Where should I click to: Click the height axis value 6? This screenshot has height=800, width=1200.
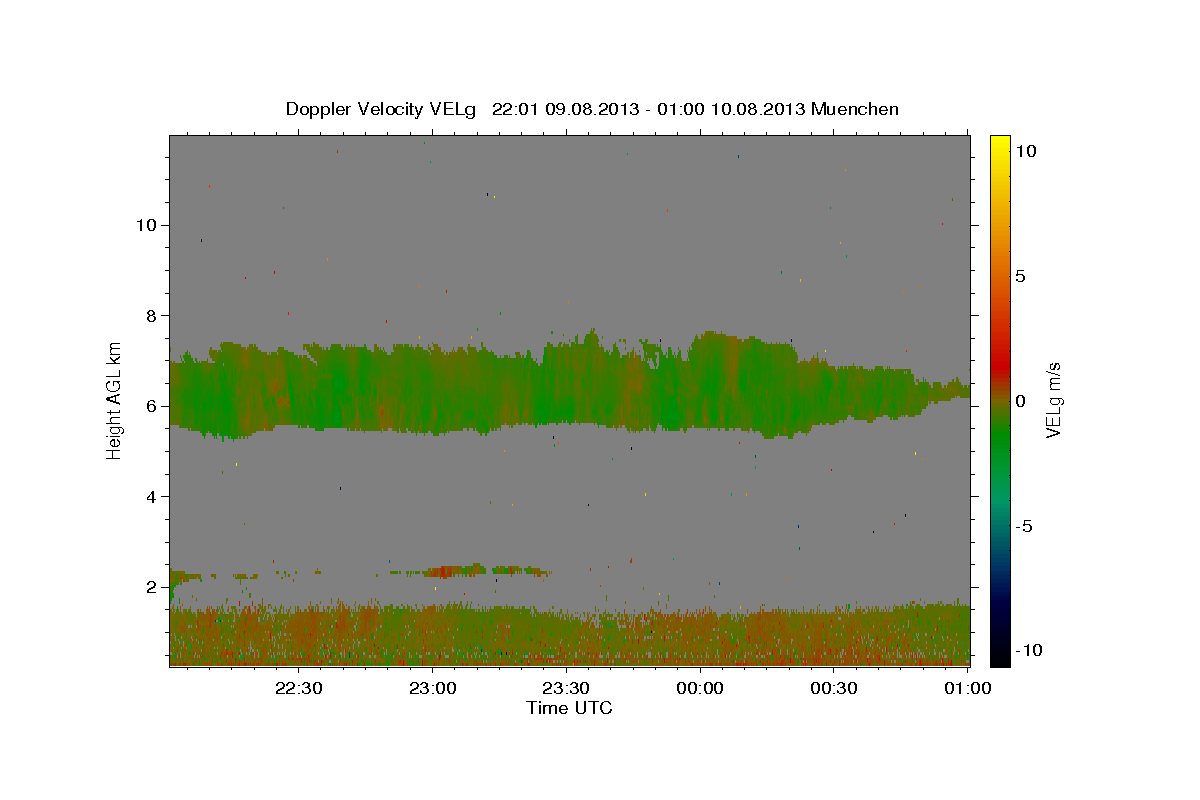(x=152, y=406)
